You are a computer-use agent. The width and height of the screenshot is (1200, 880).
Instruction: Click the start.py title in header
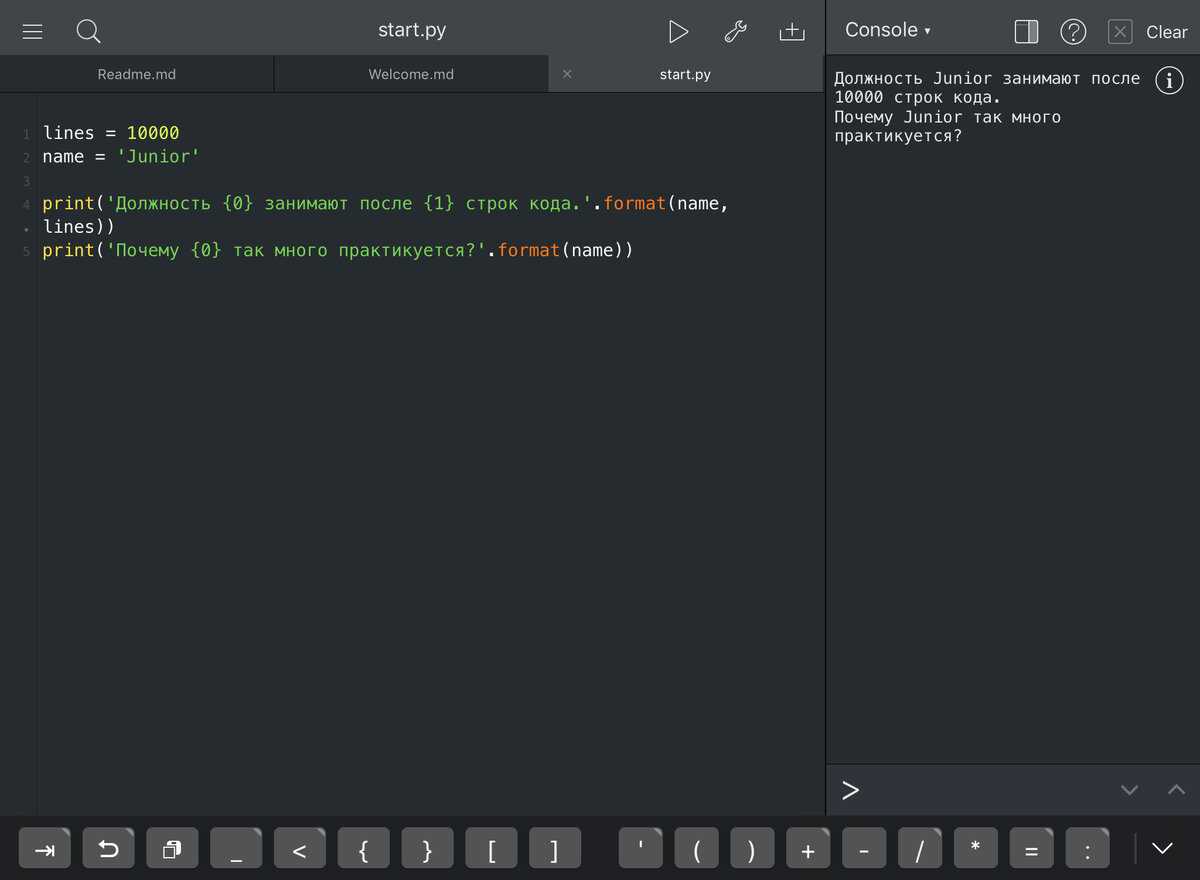tap(412, 30)
